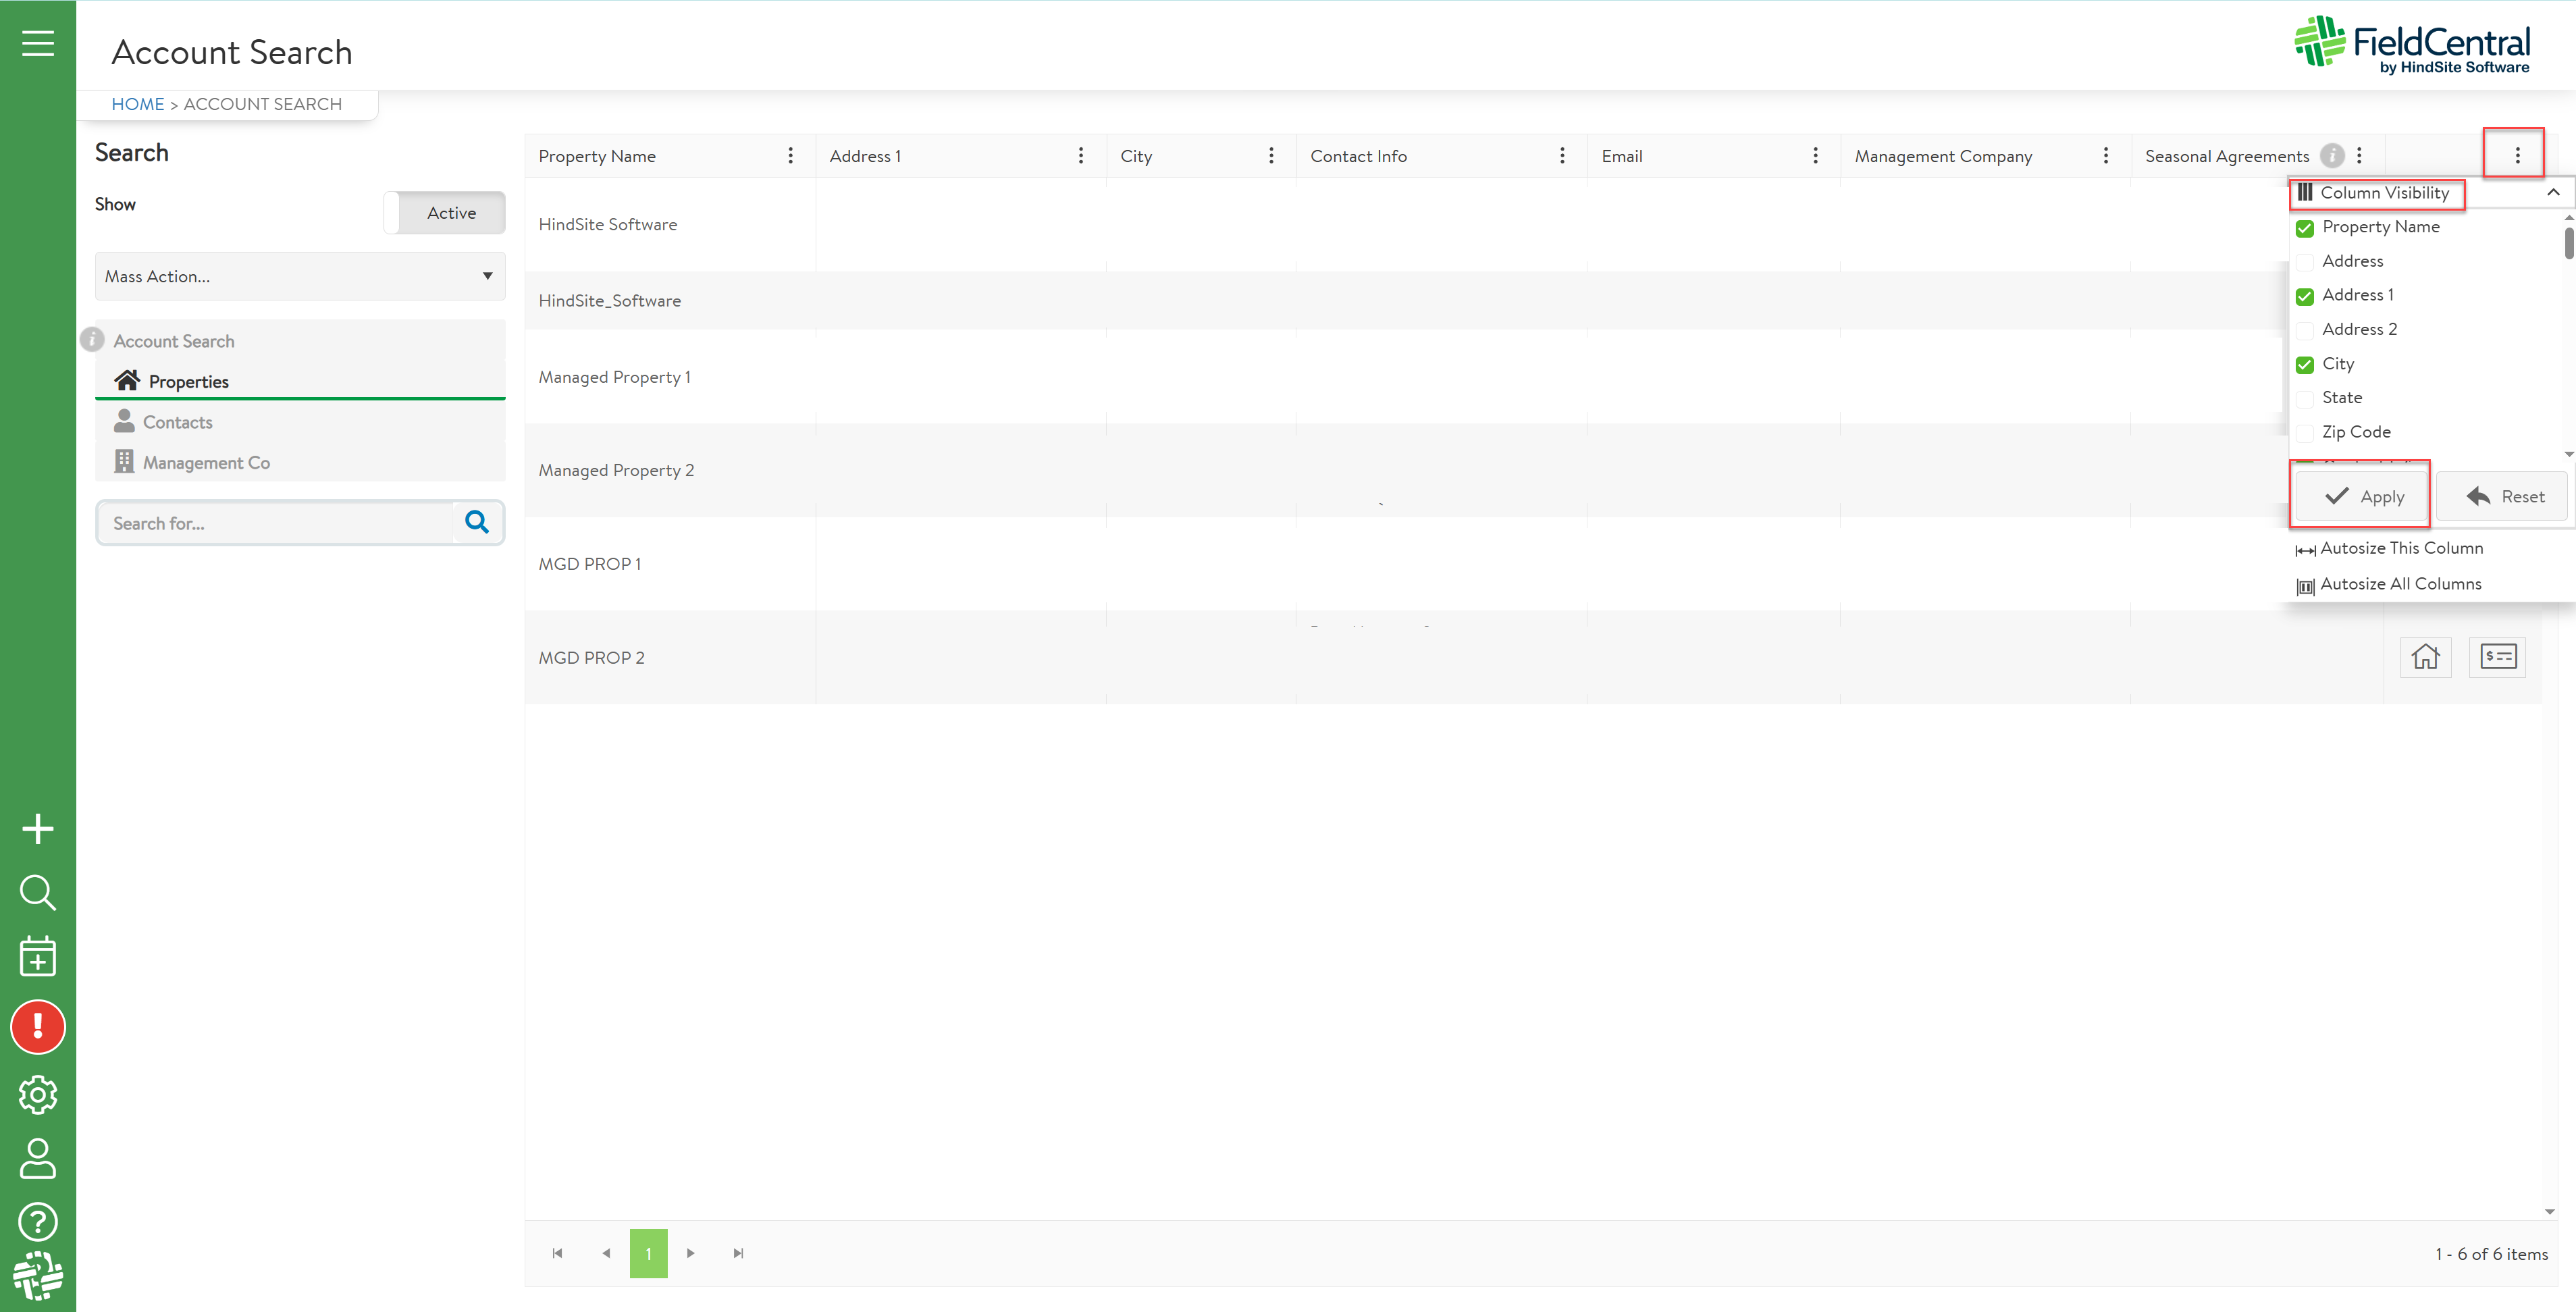Image resolution: width=2576 pixels, height=1312 pixels.
Task: Click the Seasonal Agreements info icon
Action: point(2332,156)
